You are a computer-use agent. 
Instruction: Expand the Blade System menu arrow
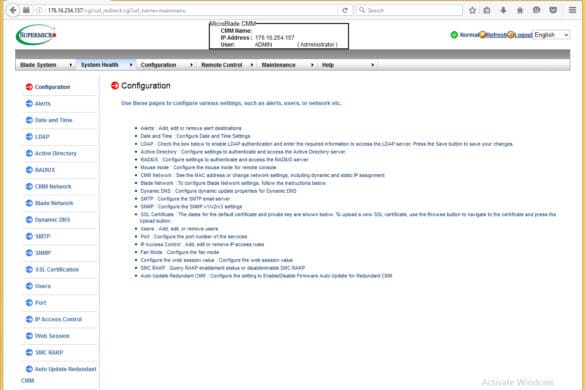pyautogui.click(x=71, y=65)
